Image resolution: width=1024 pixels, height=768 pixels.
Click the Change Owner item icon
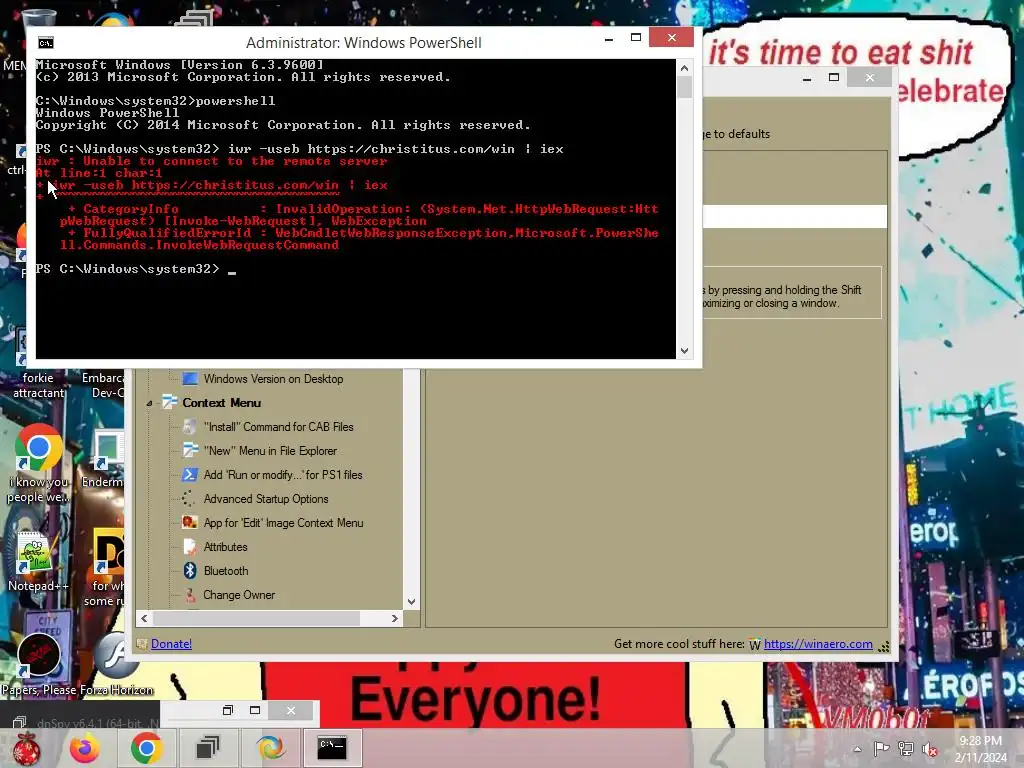[x=190, y=595]
